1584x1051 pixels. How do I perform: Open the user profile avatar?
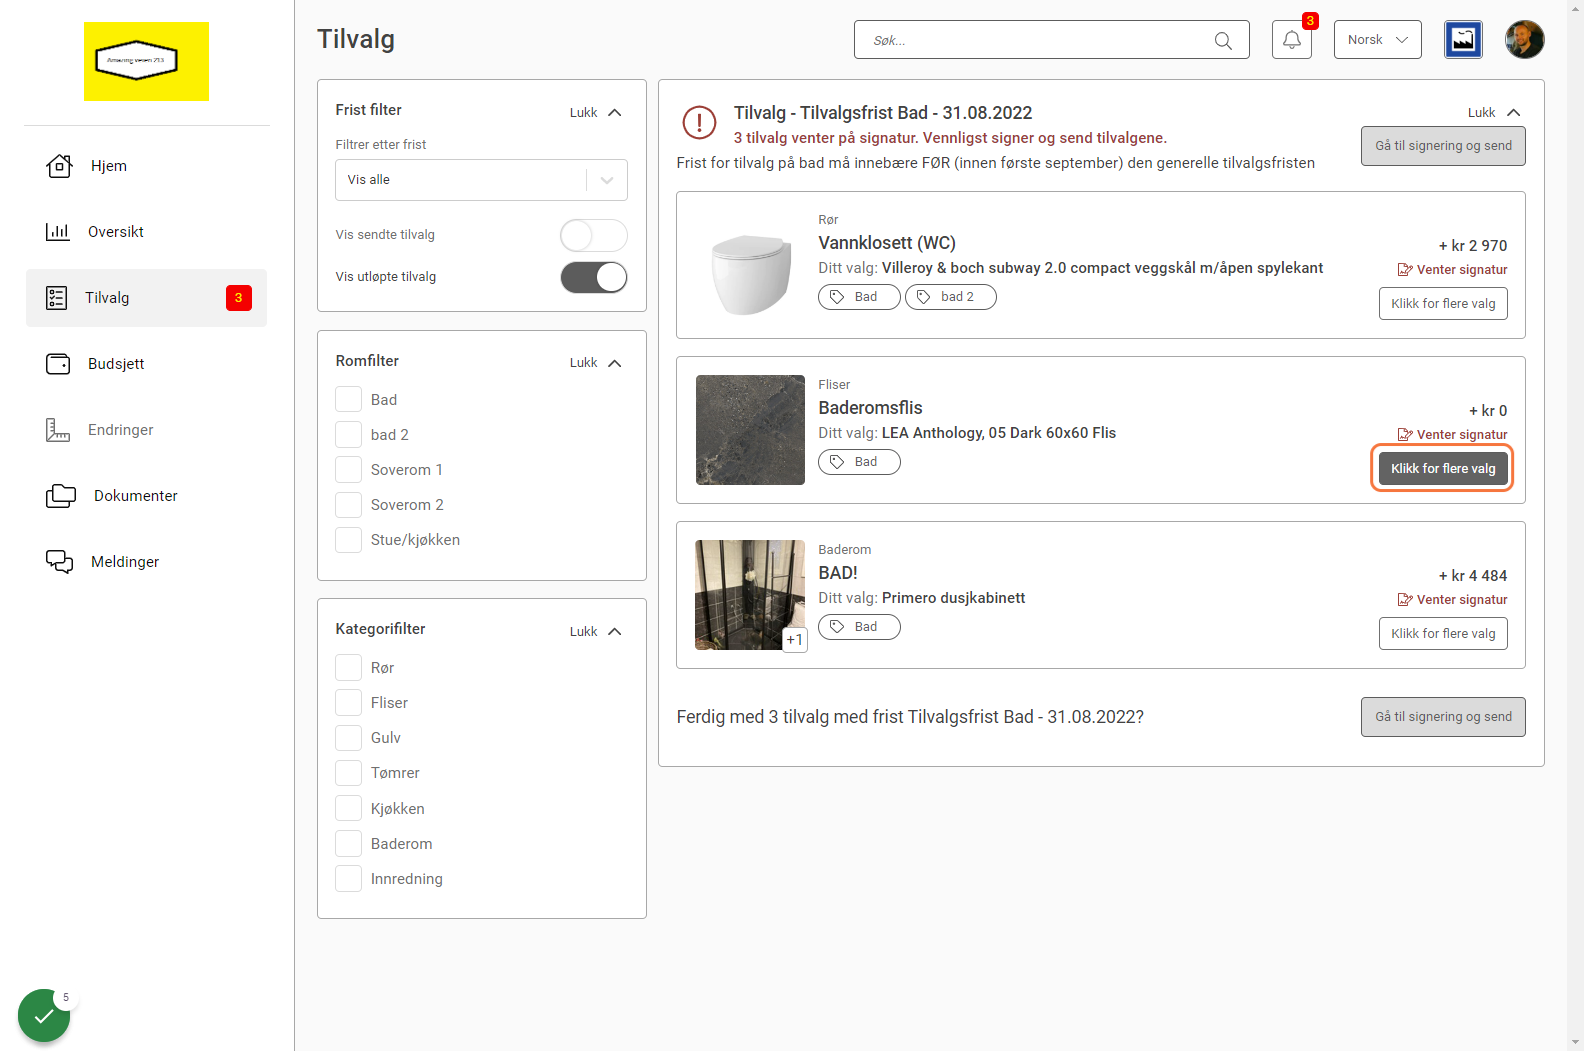1524,40
